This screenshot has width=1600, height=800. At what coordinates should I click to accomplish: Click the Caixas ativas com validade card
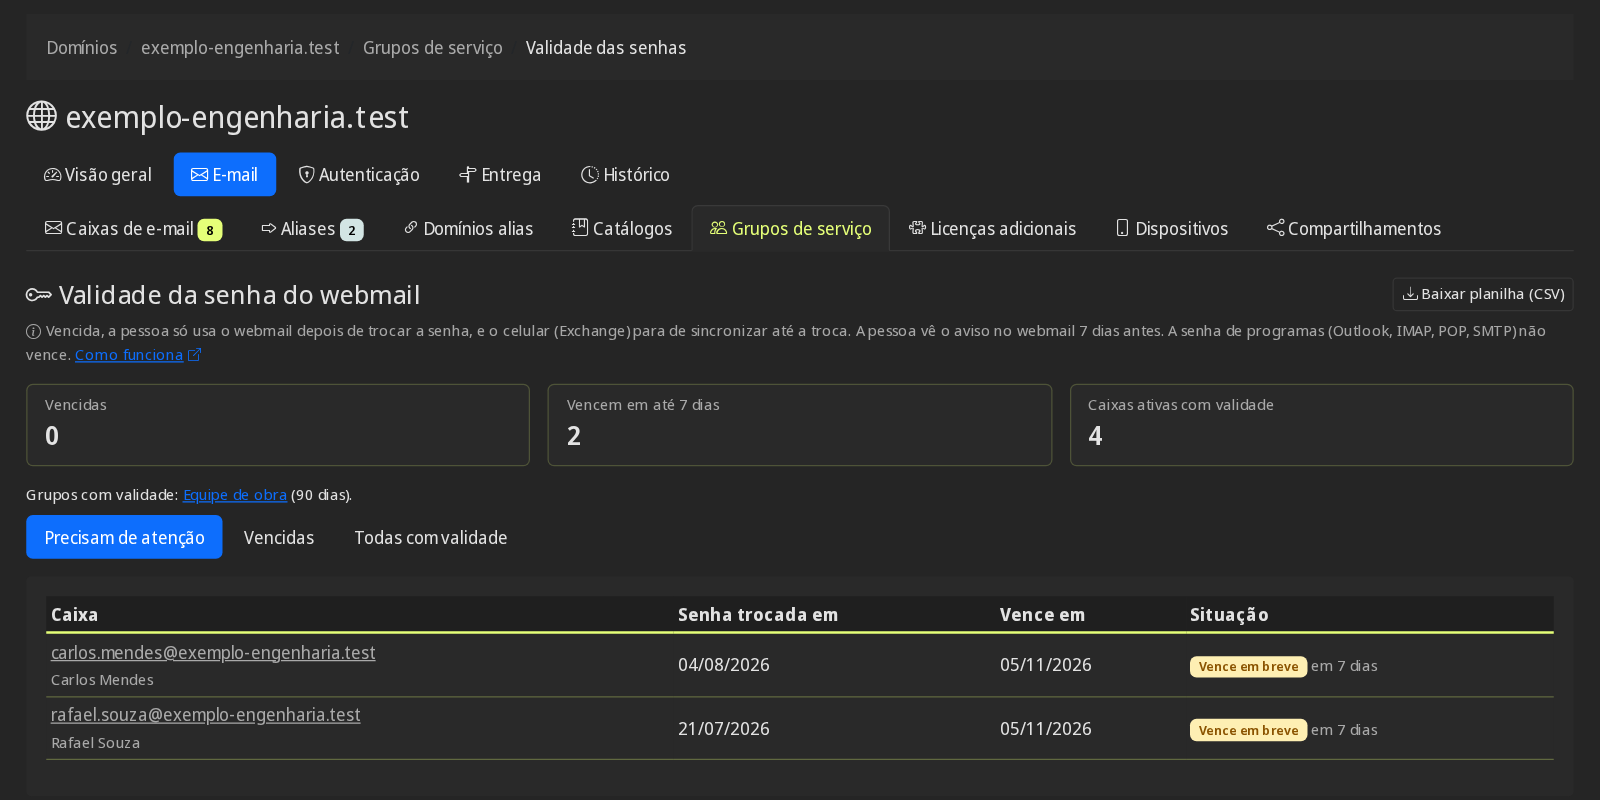click(1322, 425)
